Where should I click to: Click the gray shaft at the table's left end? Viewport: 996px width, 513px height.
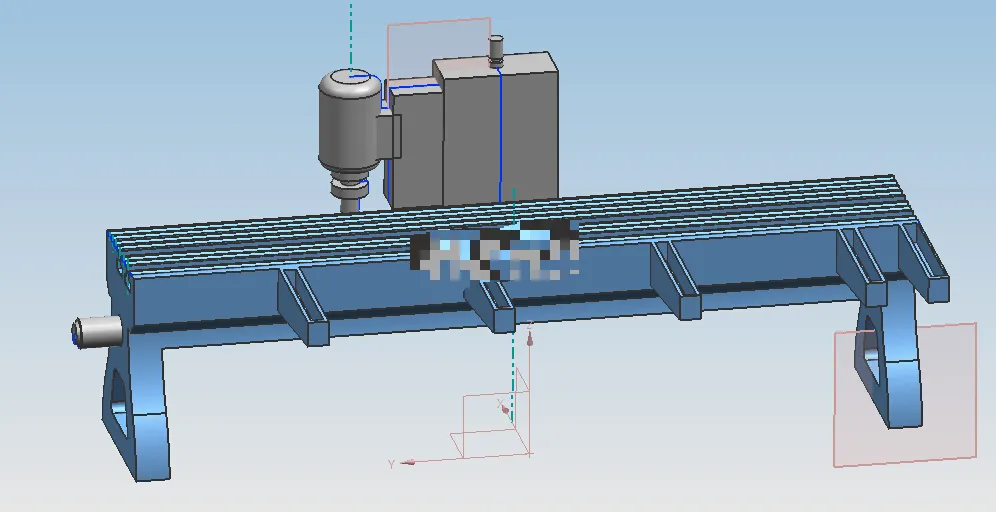[97, 331]
